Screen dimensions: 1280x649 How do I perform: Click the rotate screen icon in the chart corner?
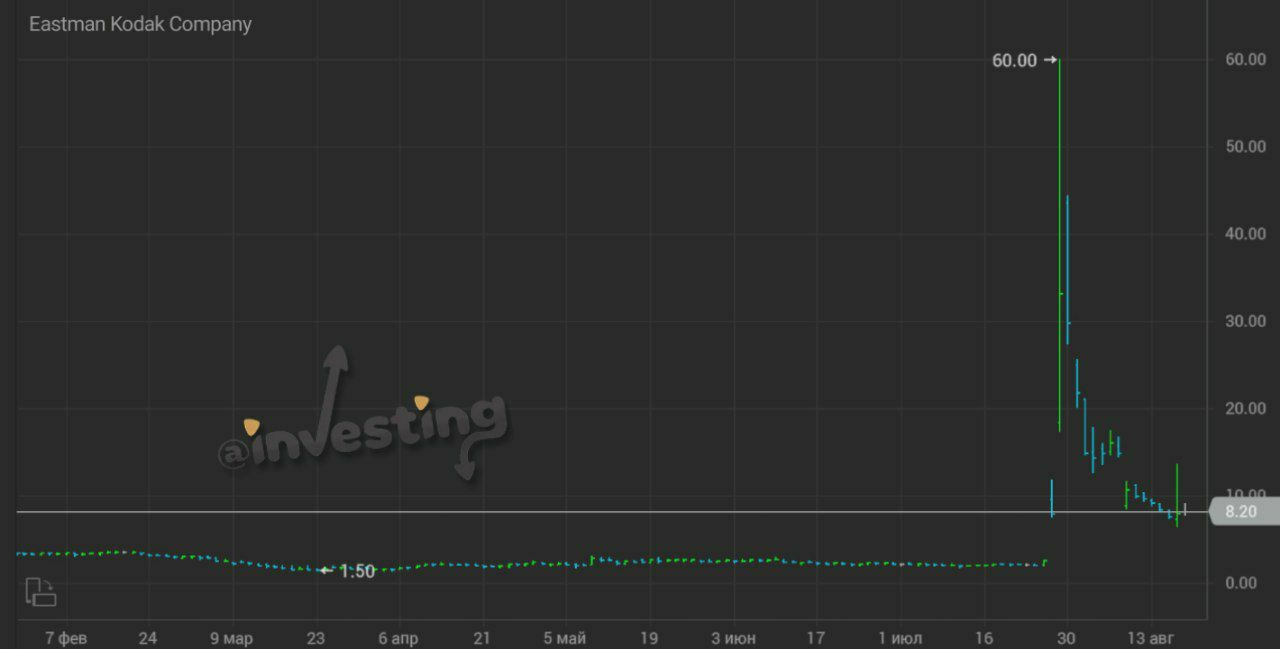tap(41, 592)
